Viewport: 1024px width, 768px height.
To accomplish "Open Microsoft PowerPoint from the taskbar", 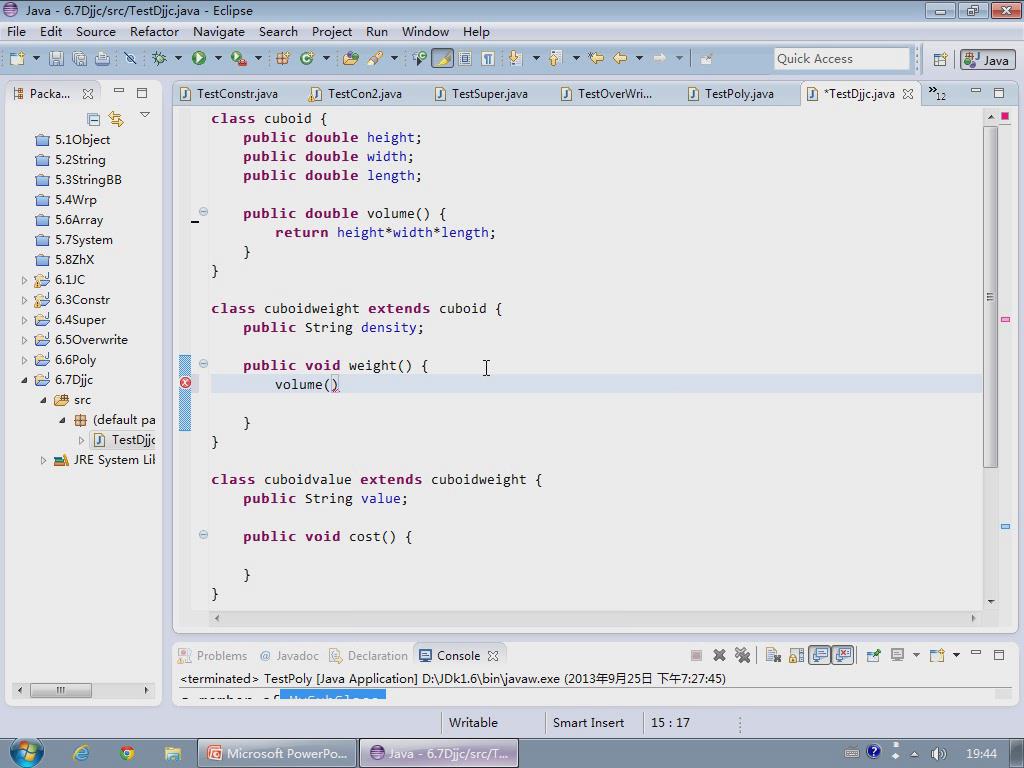I will click(x=278, y=753).
